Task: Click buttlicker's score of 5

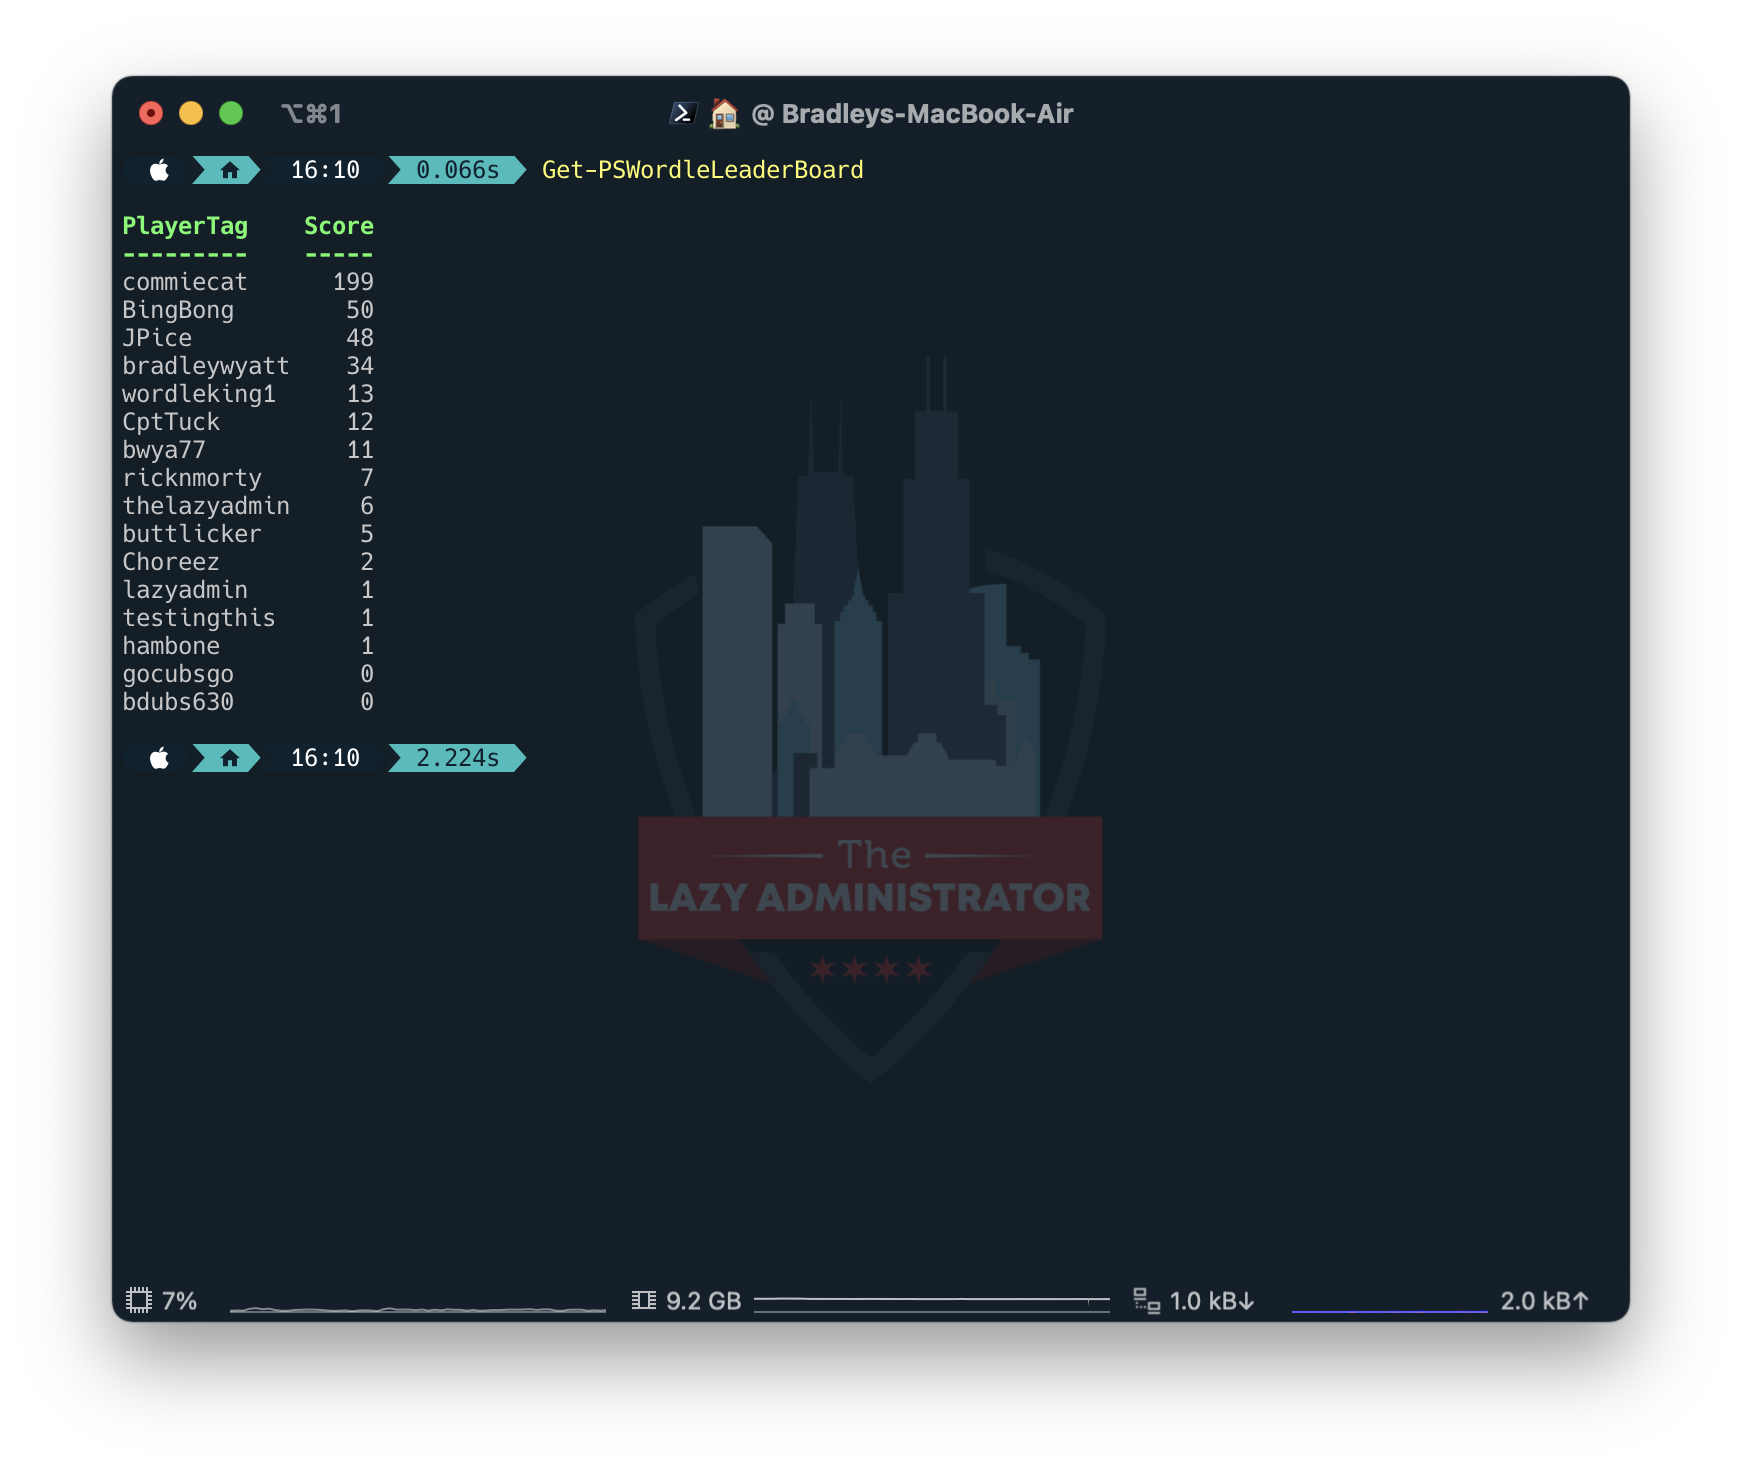Action: pyautogui.click(x=367, y=534)
